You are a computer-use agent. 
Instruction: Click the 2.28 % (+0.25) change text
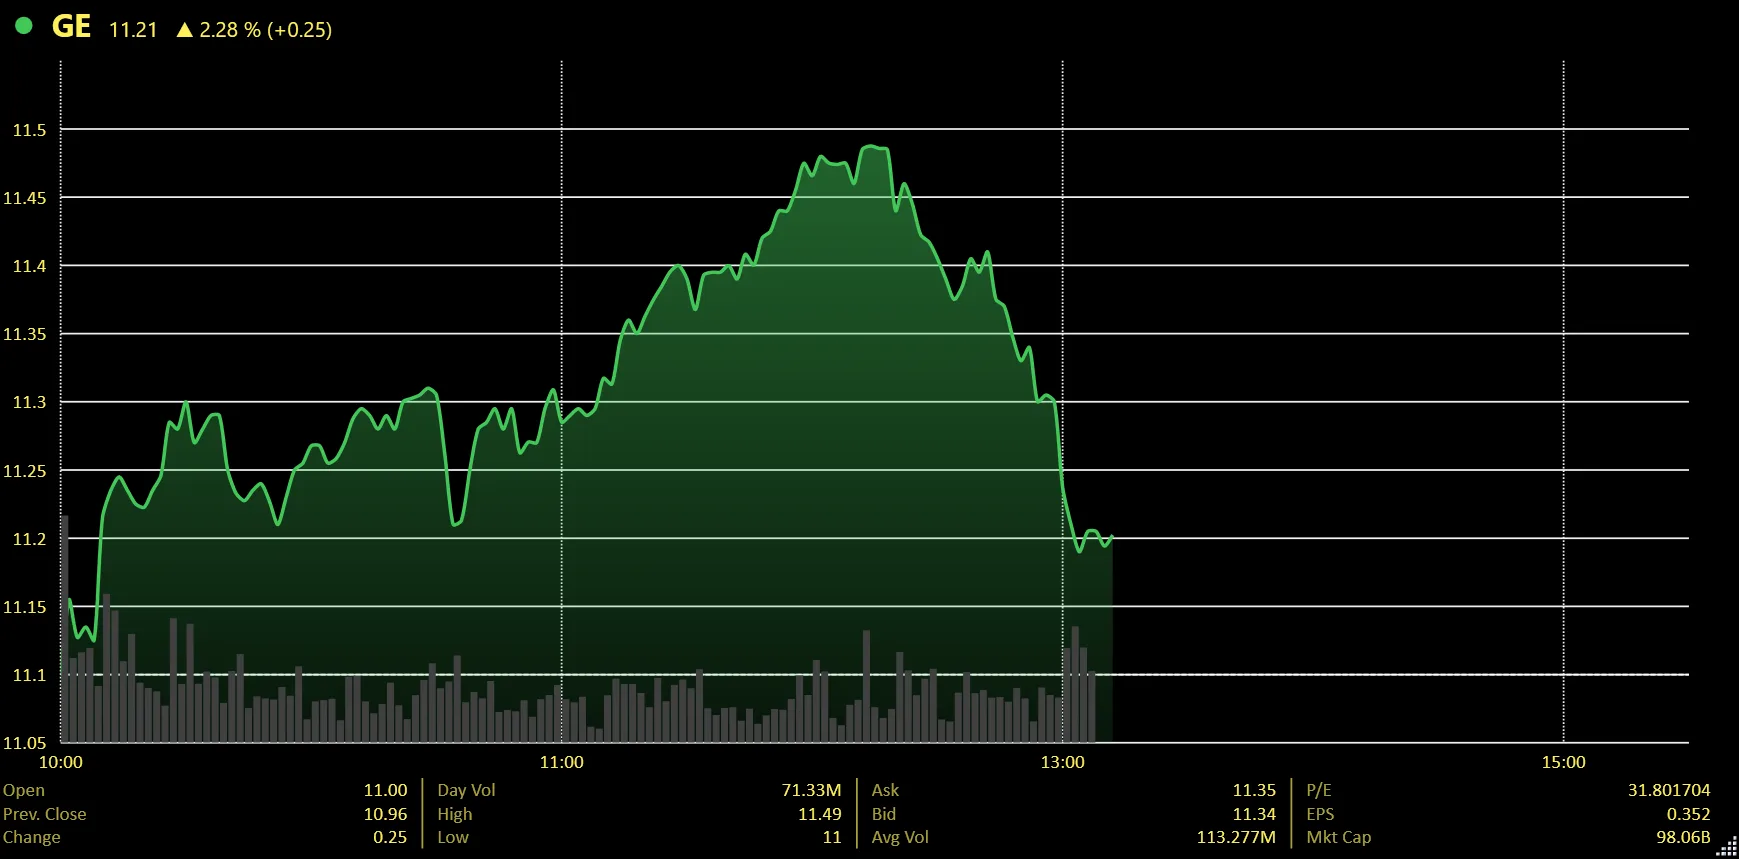pos(265,30)
